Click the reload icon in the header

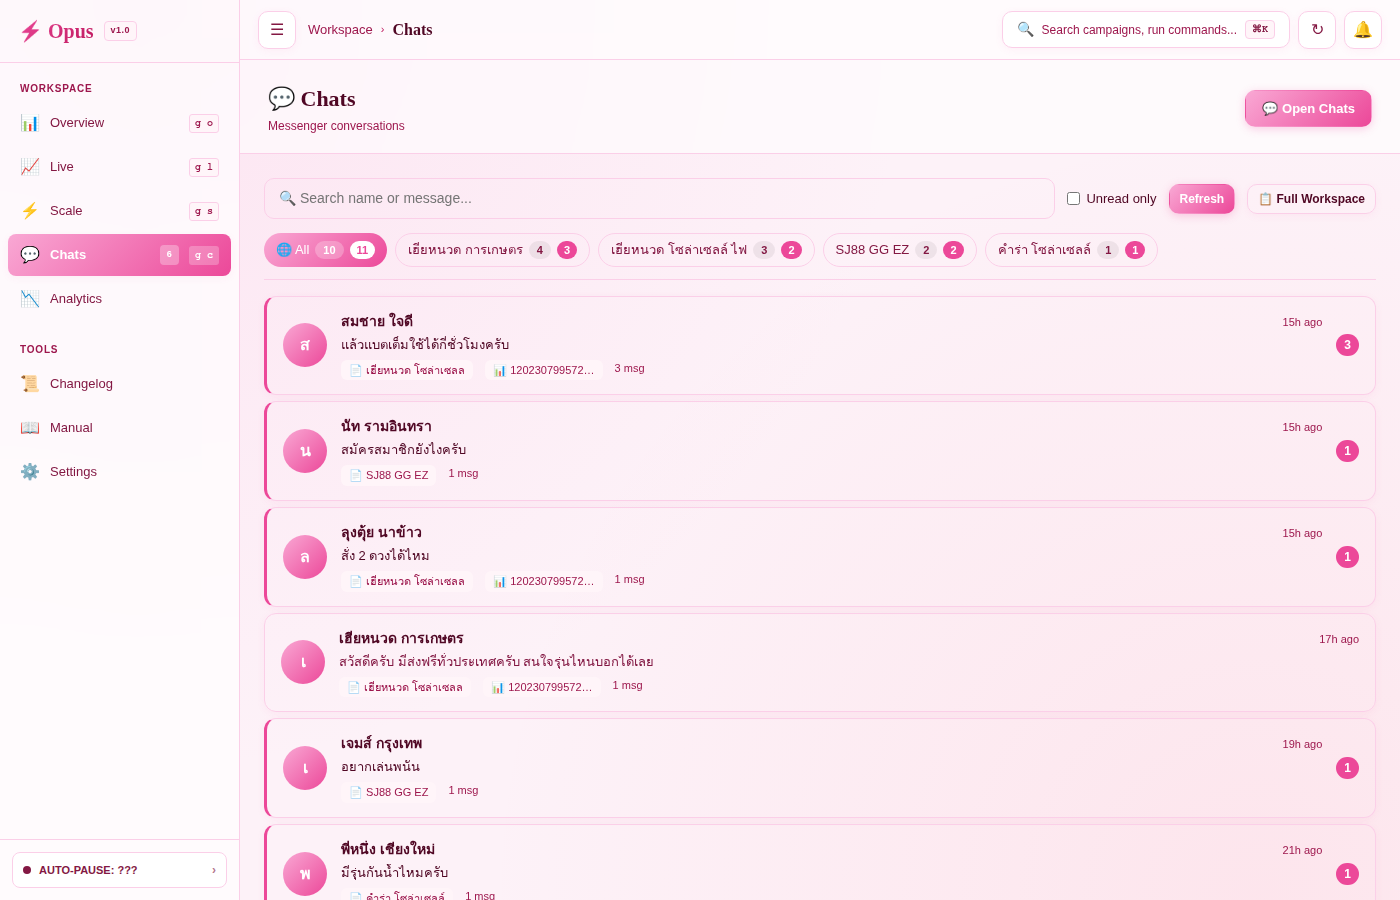(1317, 30)
